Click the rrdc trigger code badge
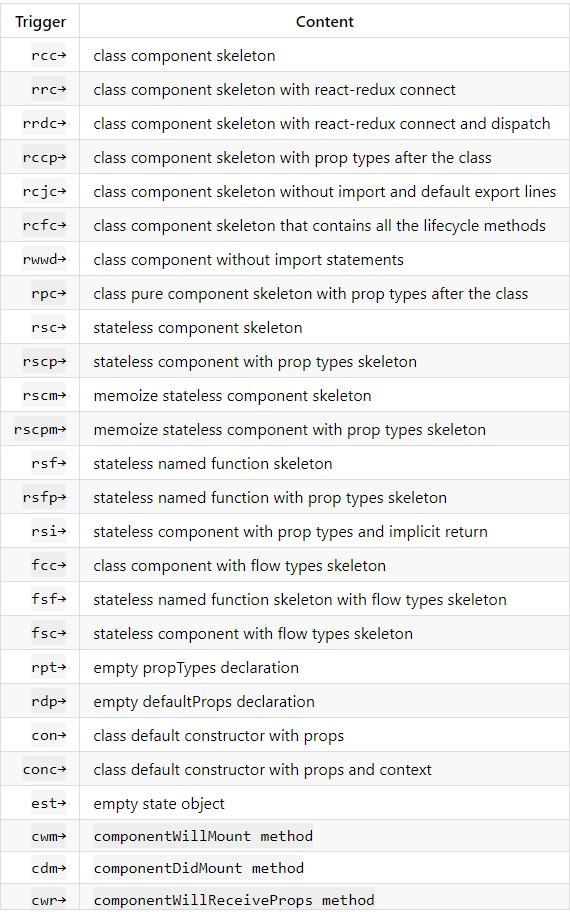 [44, 123]
